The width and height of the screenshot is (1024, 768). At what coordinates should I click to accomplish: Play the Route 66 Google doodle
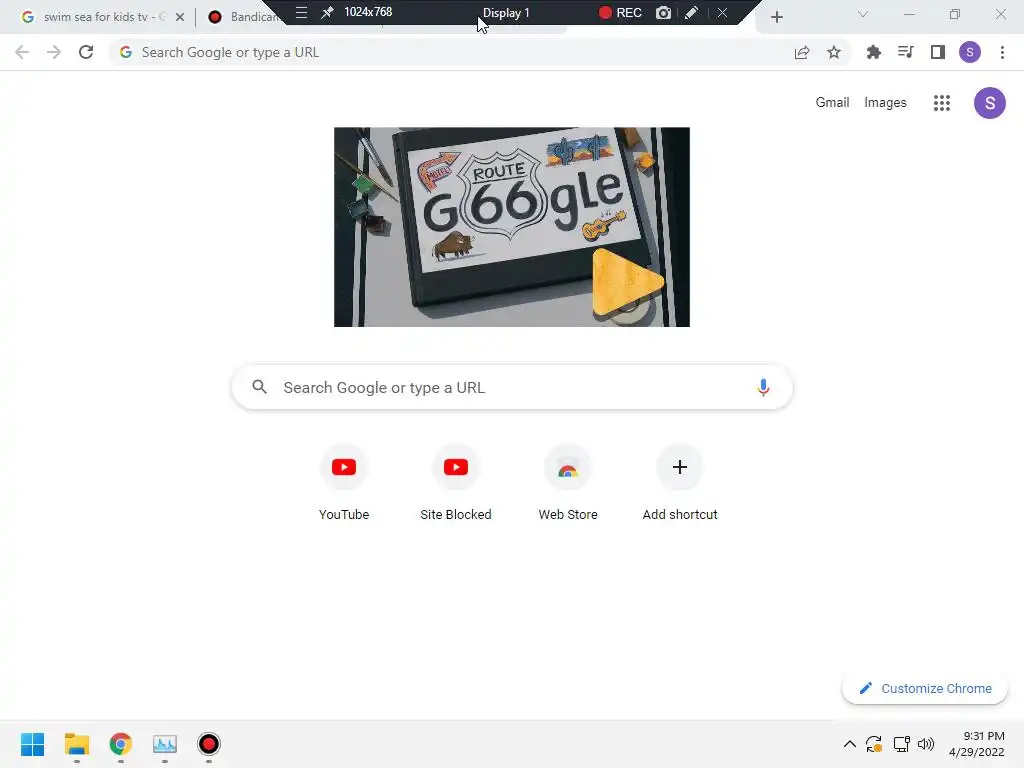coord(628,283)
